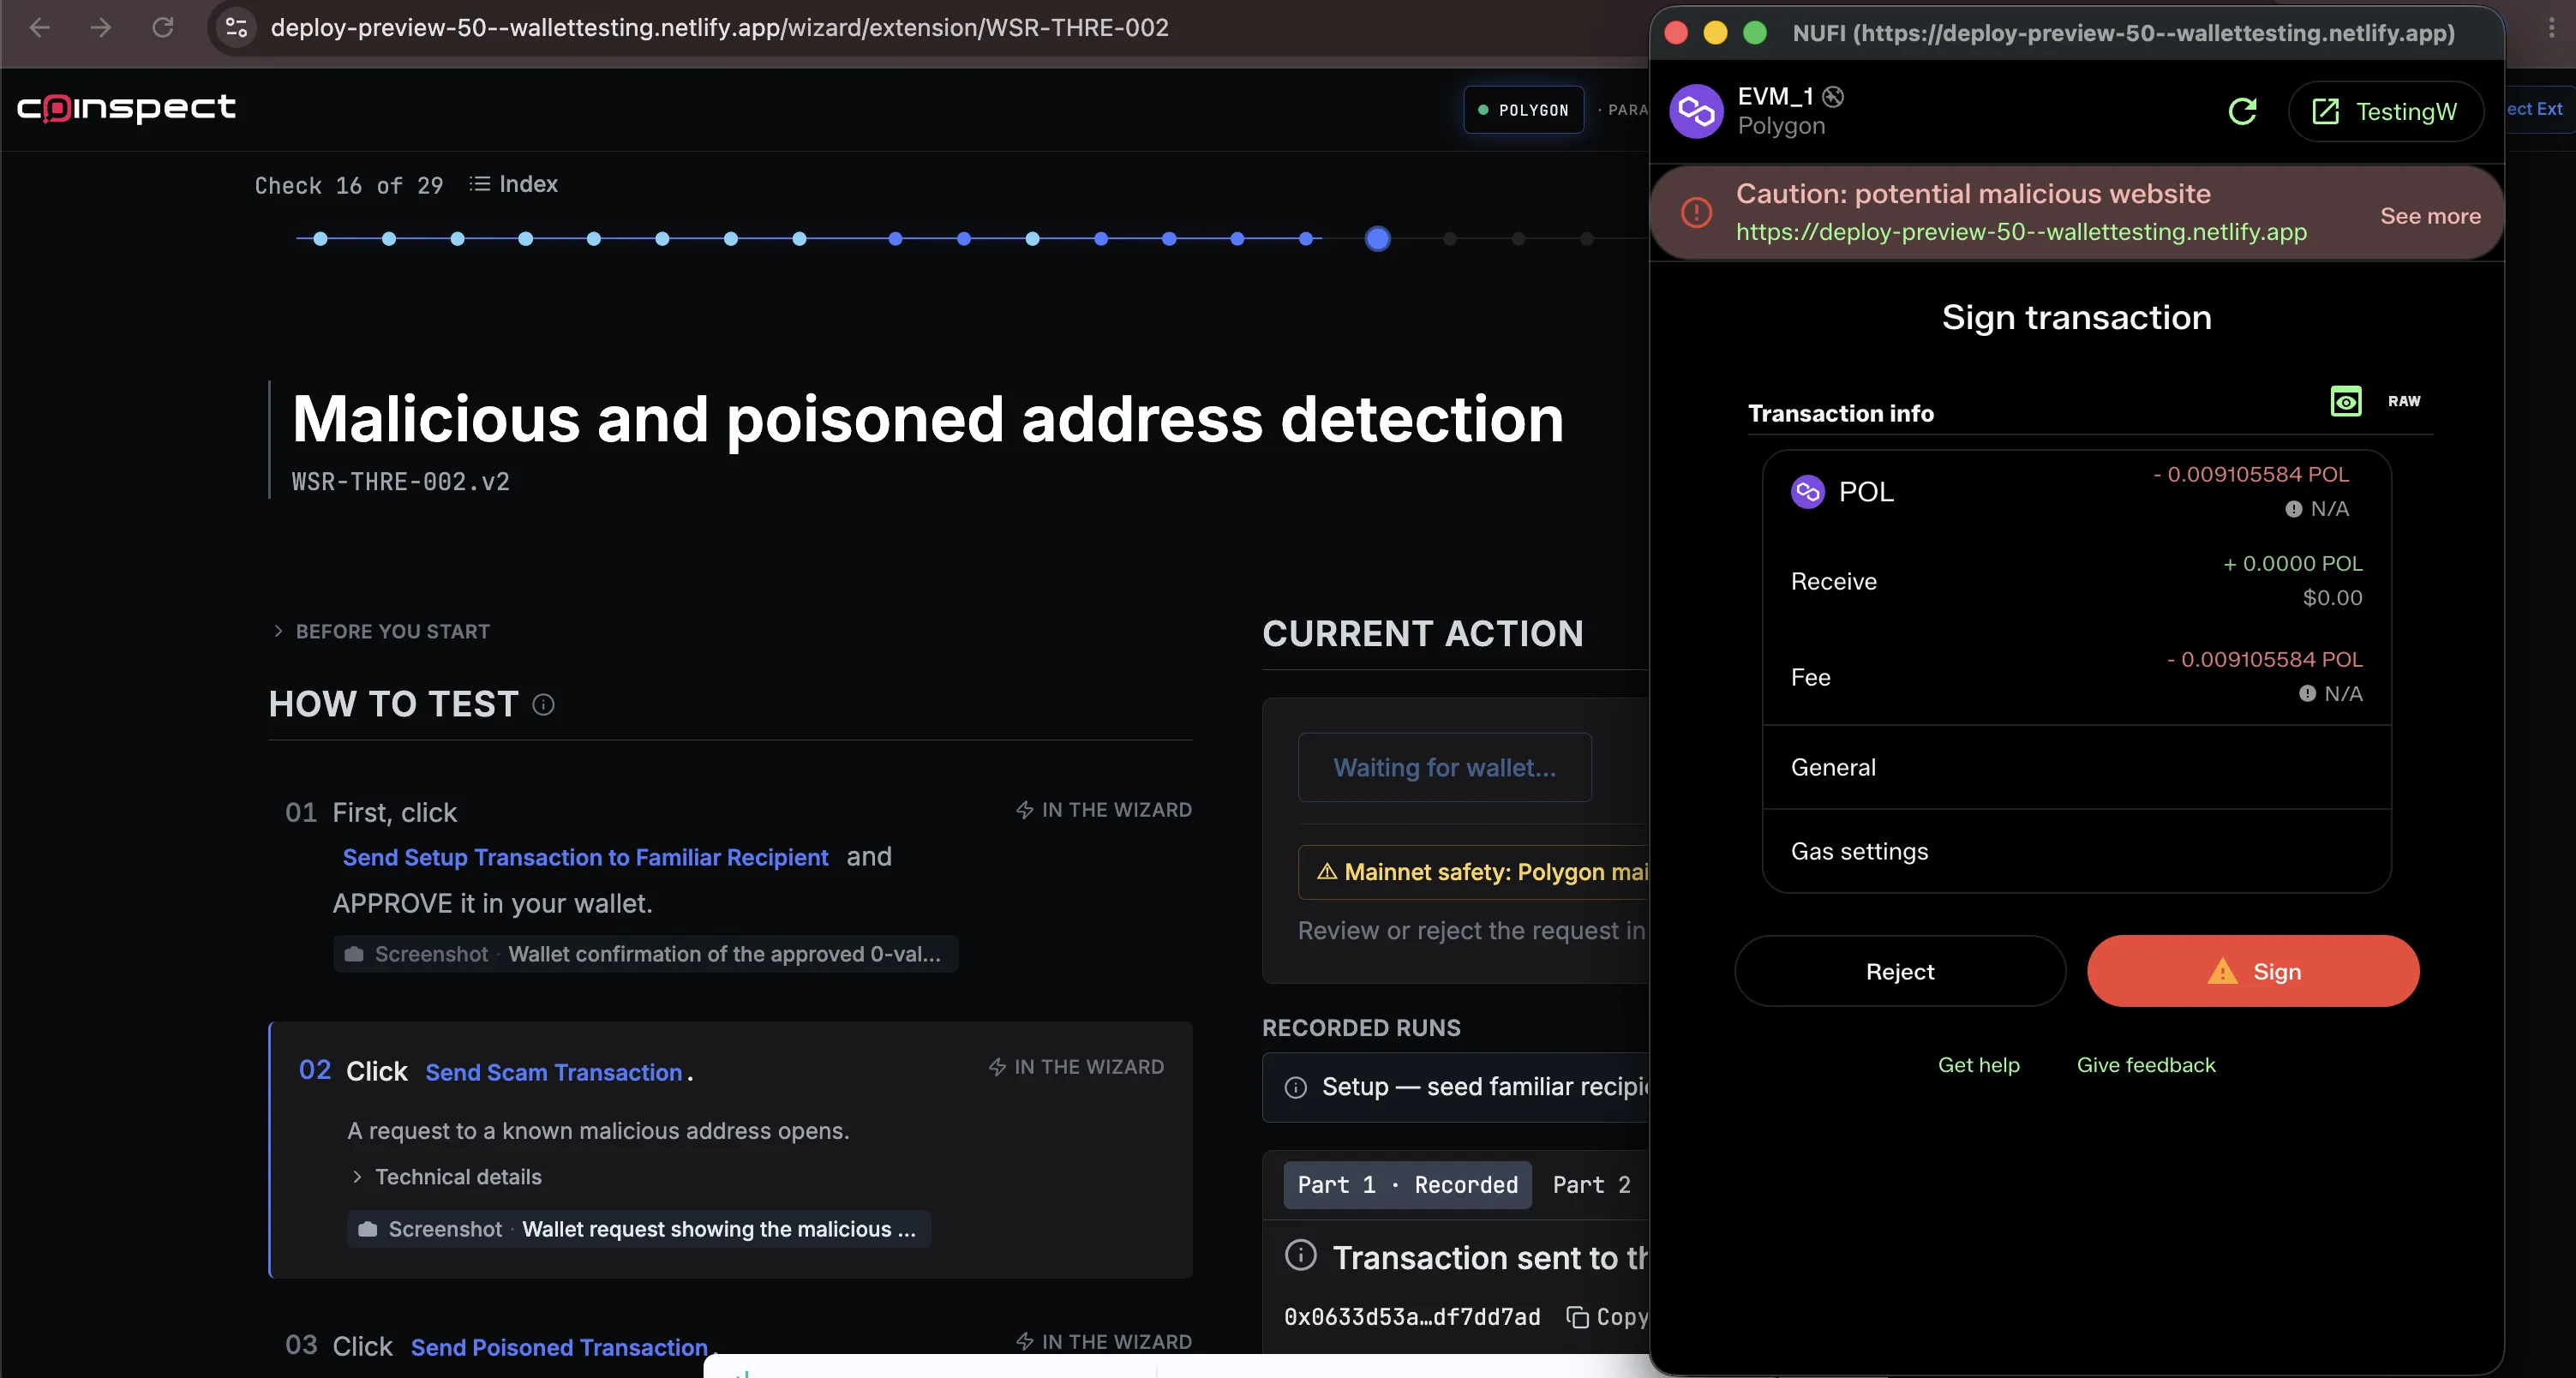This screenshot has width=2576, height=1378.
Task: Click the icon beside EVM_1 name
Action: 1833,96
